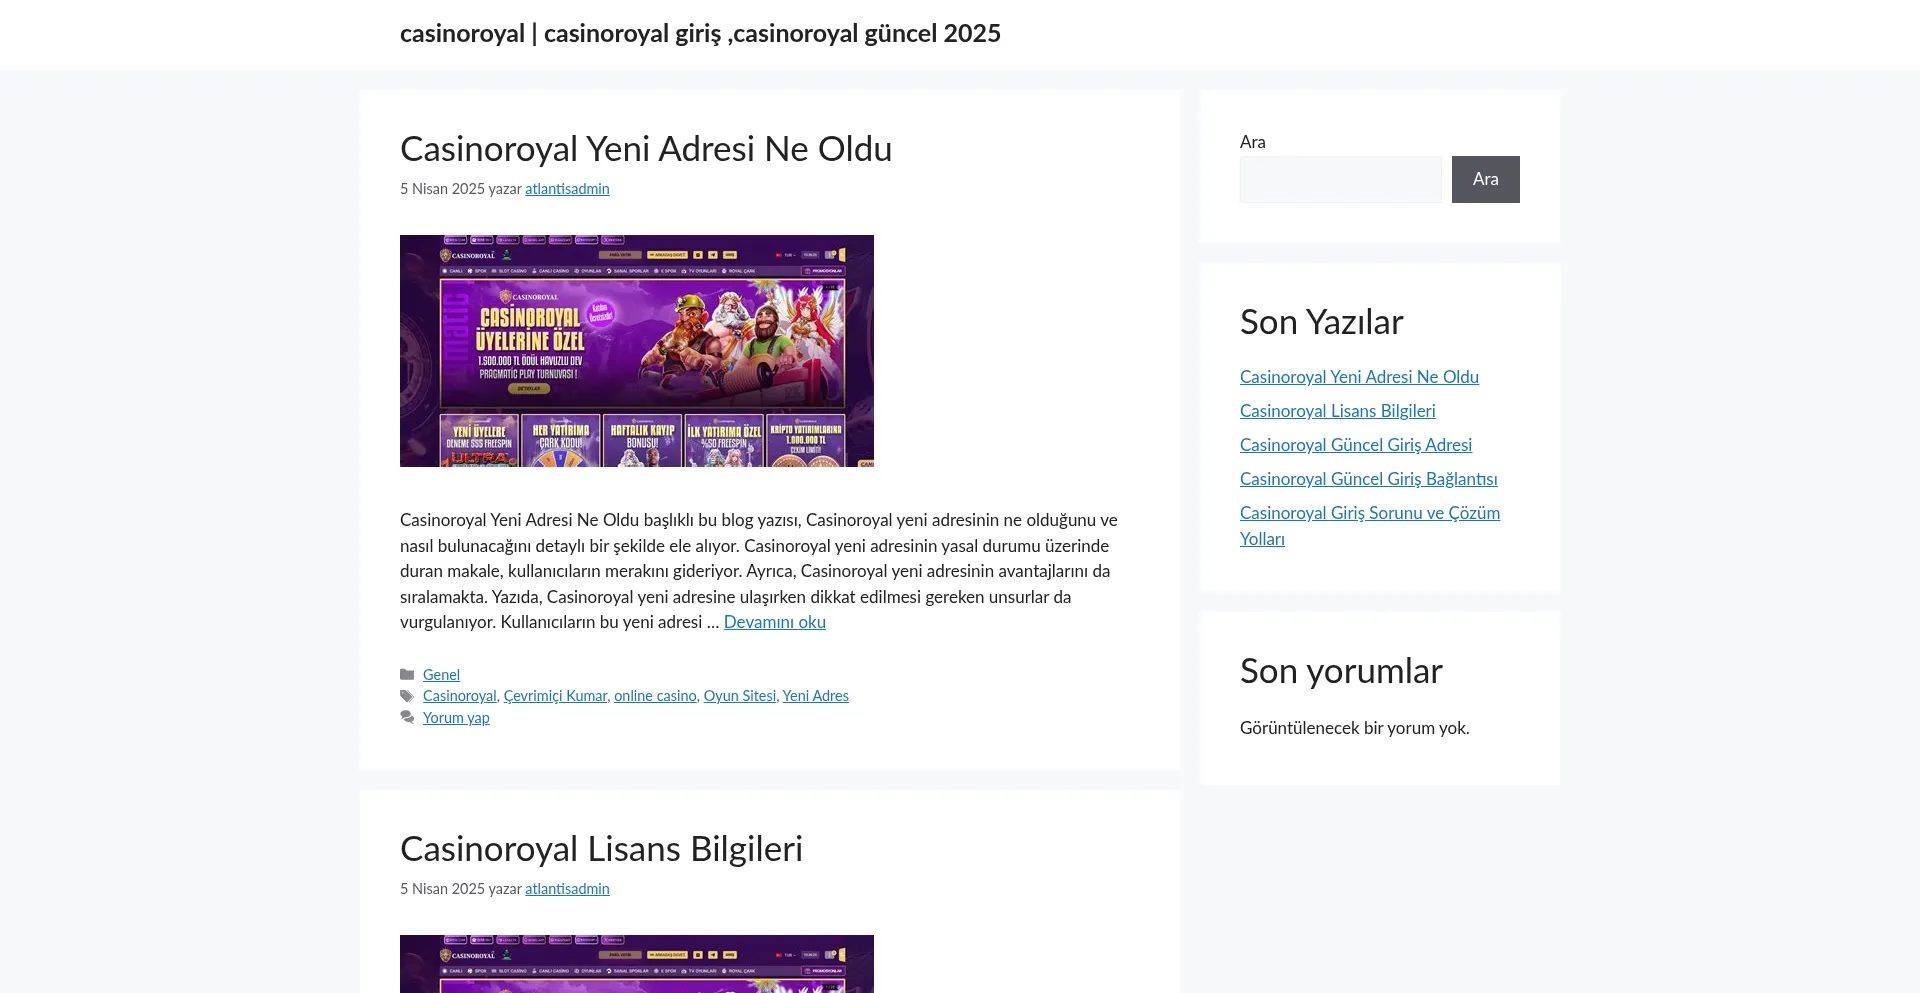Click the comments bubble icon beside Yorum yap

[x=407, y=718]
